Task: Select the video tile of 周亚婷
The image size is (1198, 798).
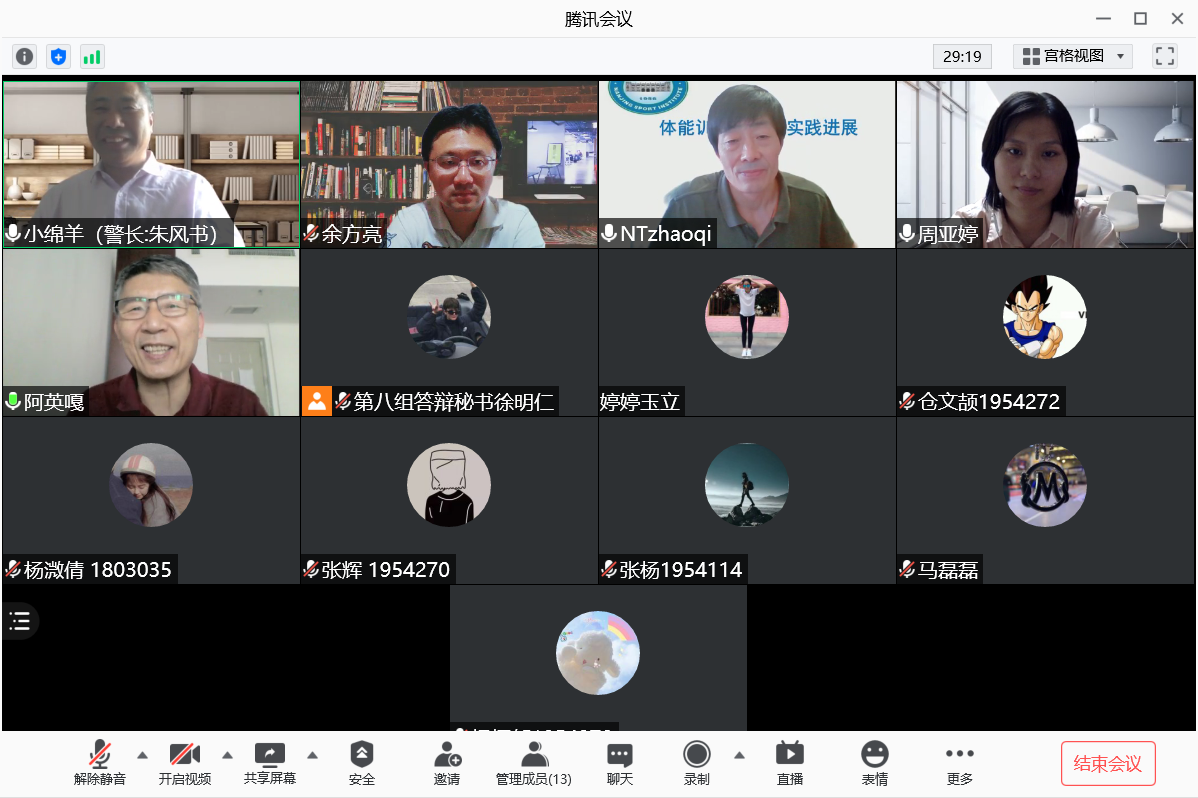Action: 1045,164
